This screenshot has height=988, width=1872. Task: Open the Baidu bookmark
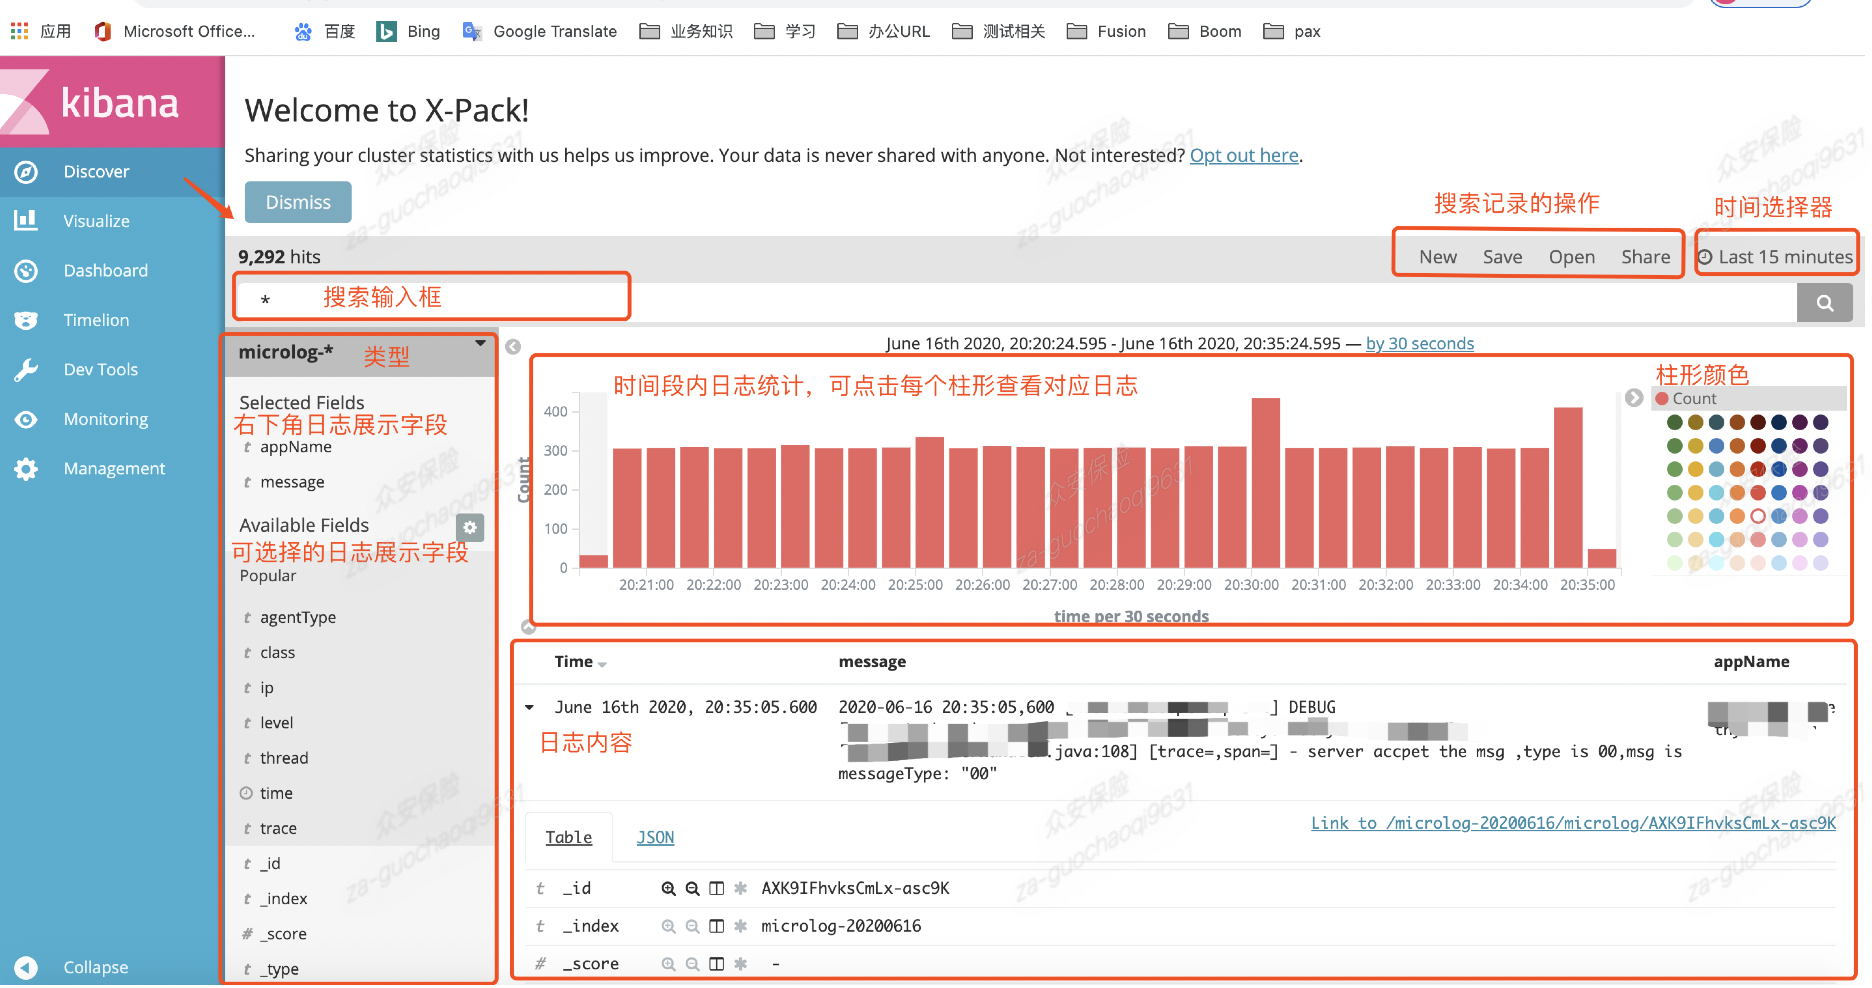tap(324, 31)
